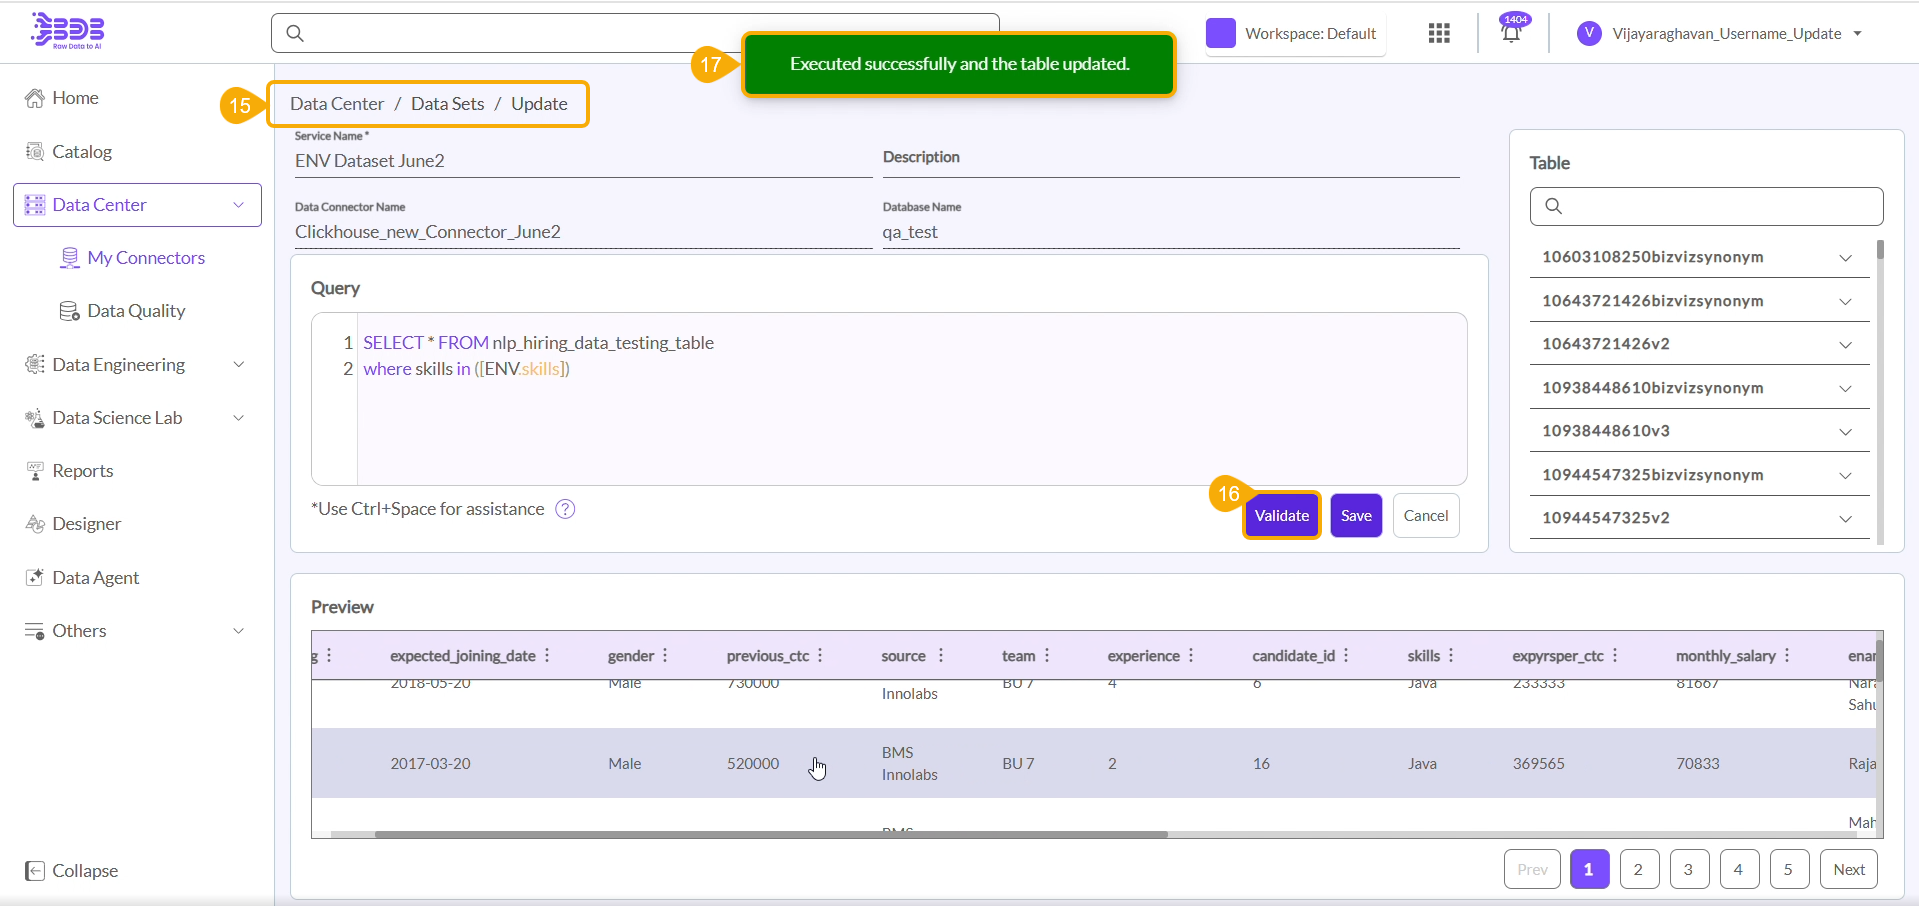The height and width of the screenshot is (906, 1919).
Task: Go to page 3 of preview
Action: tap(1688, 869)
